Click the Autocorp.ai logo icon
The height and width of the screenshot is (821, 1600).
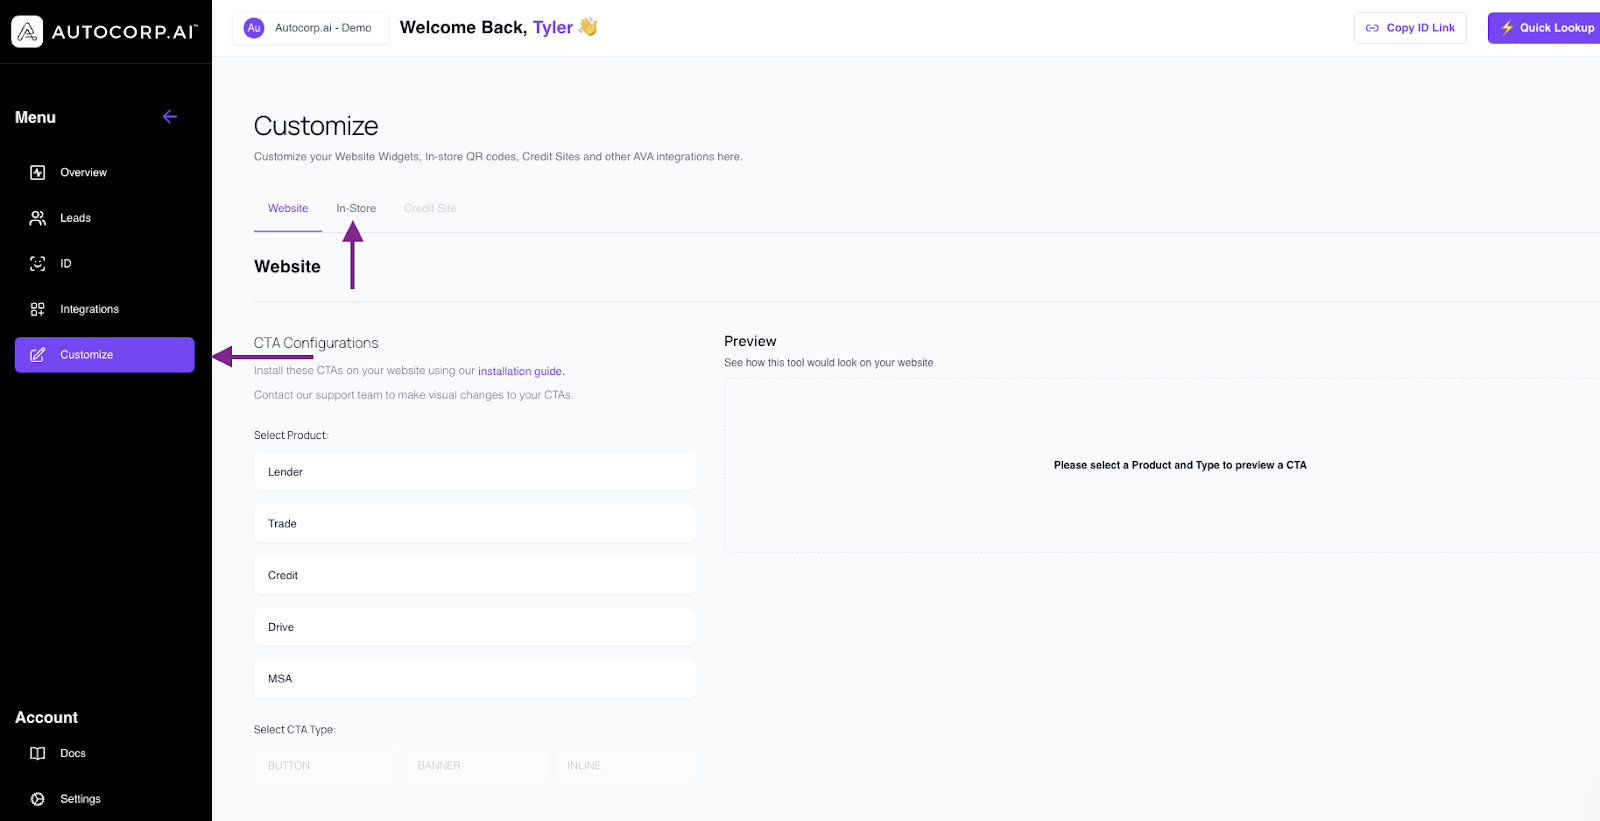[27, 32]
